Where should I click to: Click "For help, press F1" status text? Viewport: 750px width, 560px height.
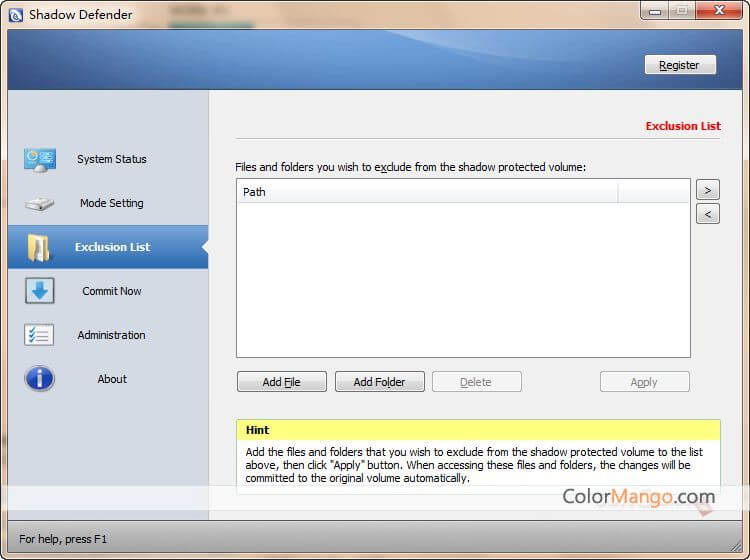tap(63, 539)
